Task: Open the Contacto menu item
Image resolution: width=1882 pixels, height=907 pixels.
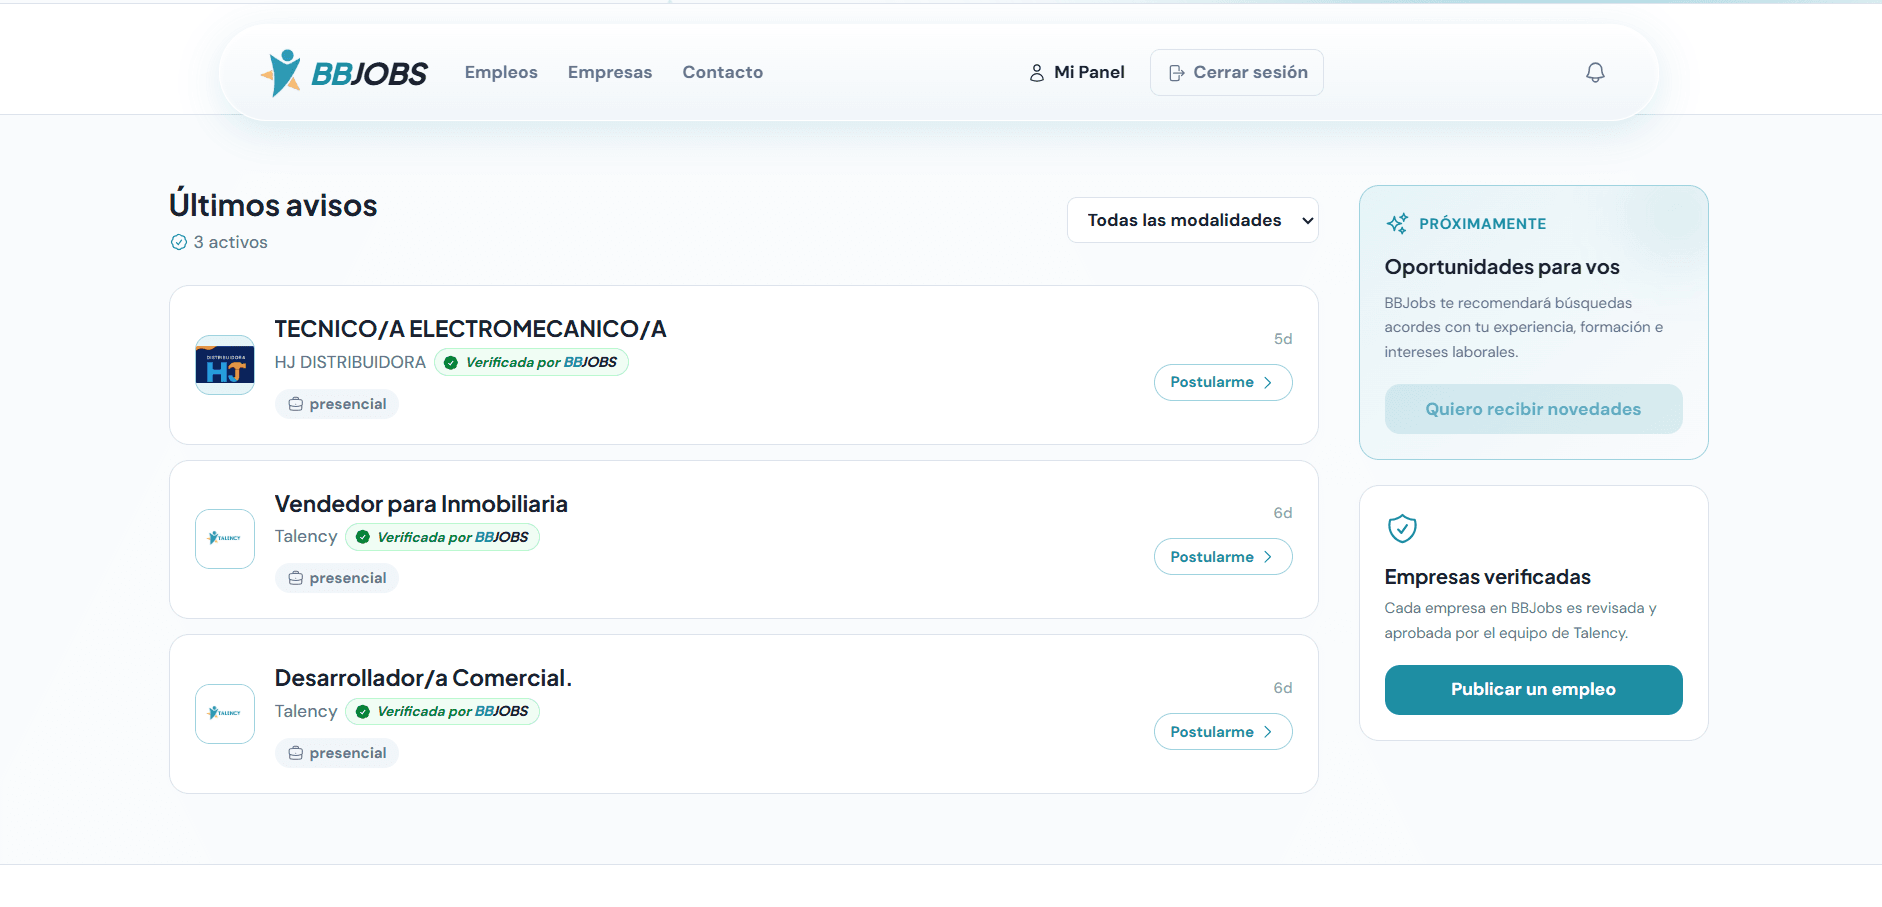Action: click(723, 72)
